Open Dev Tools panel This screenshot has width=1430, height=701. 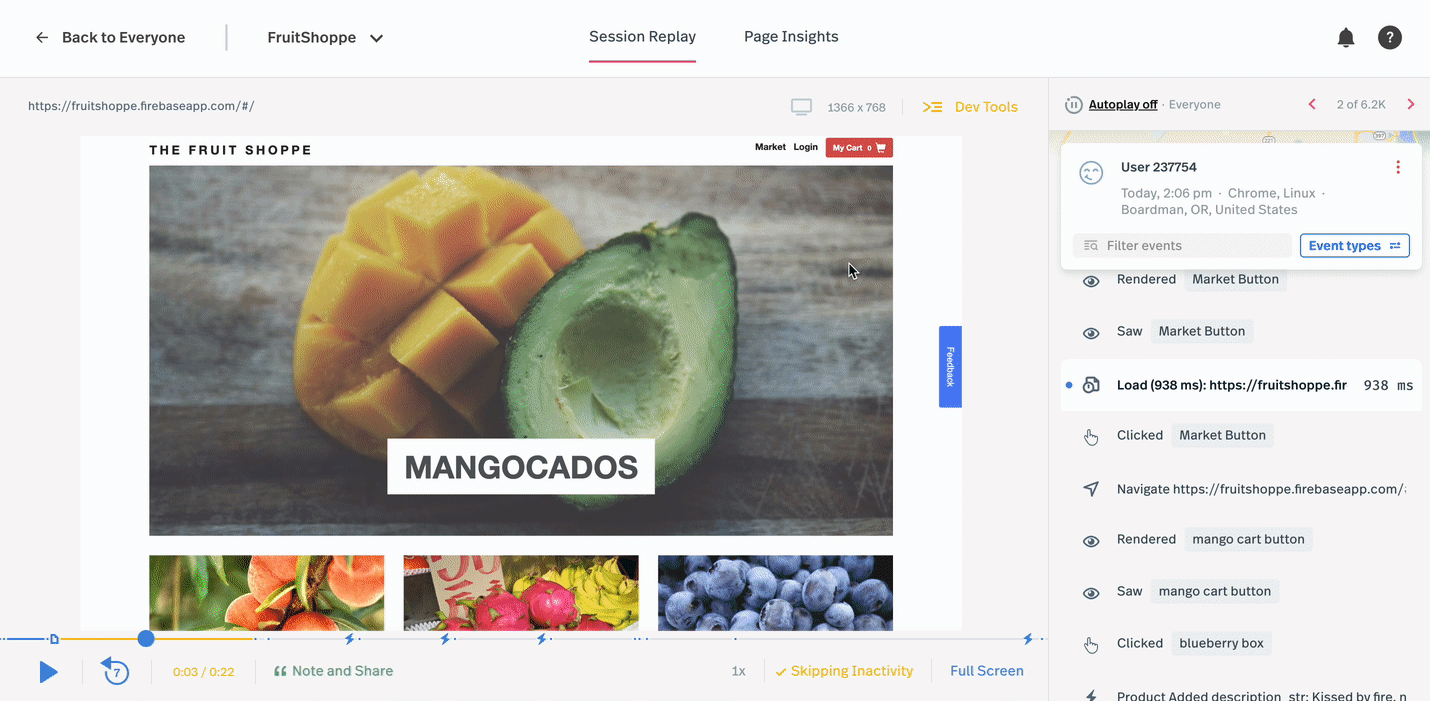[x=970, y=107]
